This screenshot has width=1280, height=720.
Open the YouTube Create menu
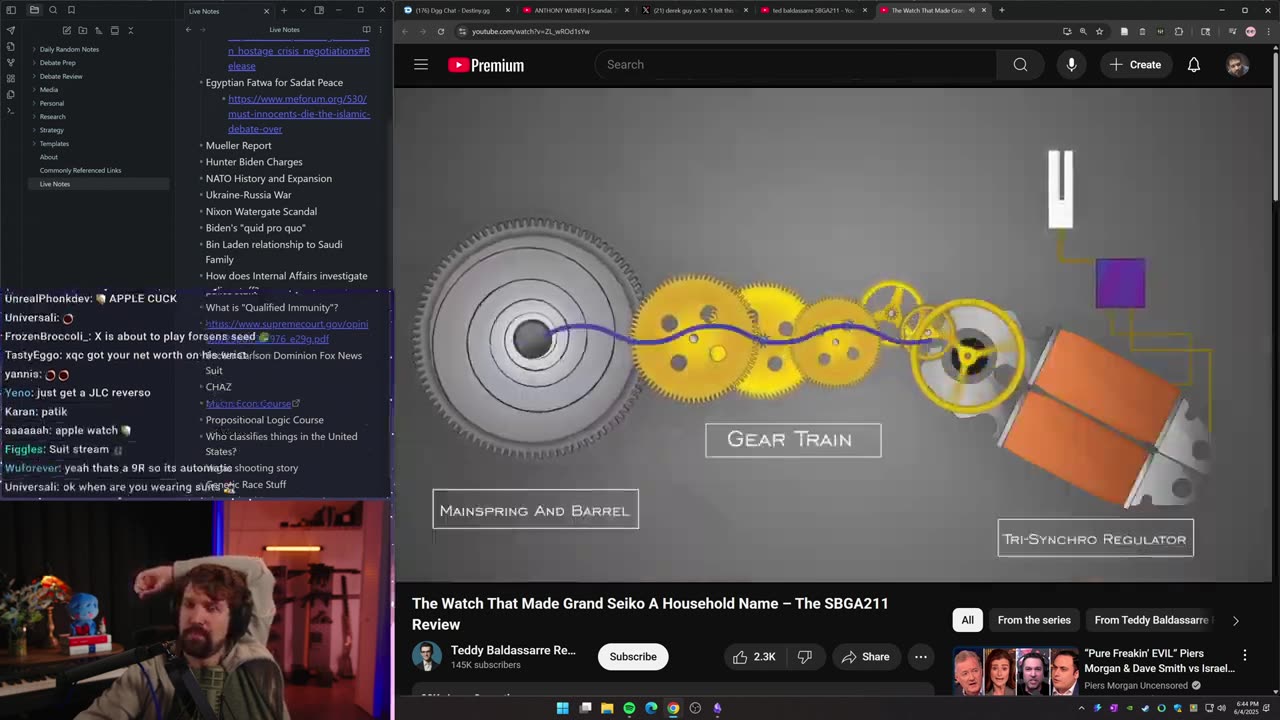[1135, 65]
